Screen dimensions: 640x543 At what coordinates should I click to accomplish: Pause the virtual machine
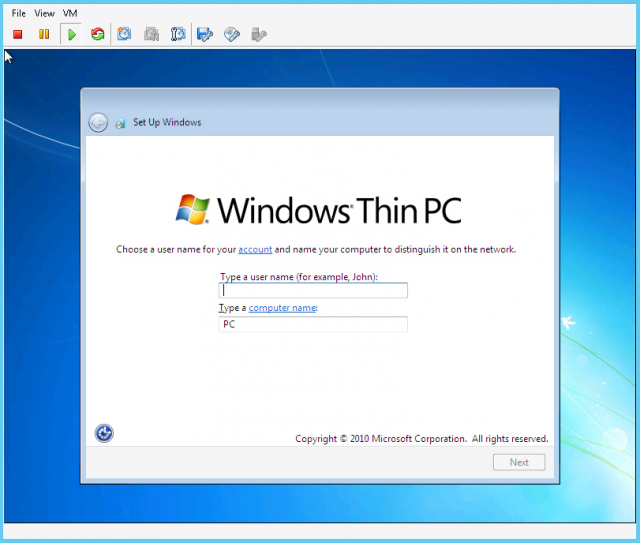[44, 34]
